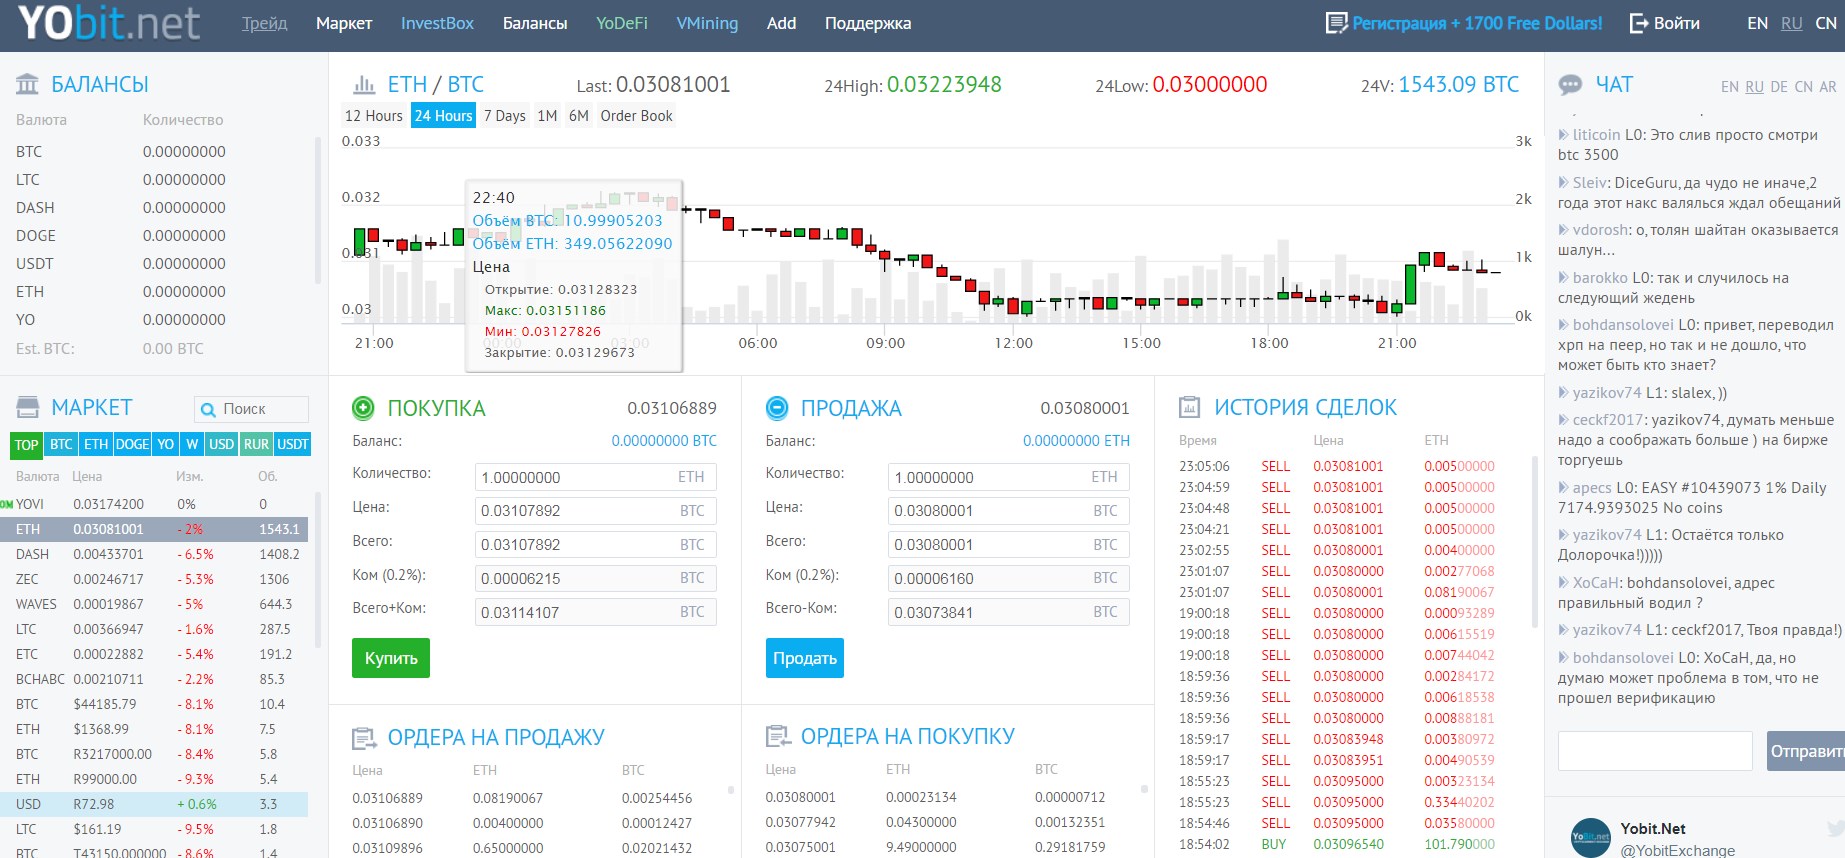This screenshot has height=858, width=1845.
Task: Click the market list scrollbar
Action: pos(318,570)
